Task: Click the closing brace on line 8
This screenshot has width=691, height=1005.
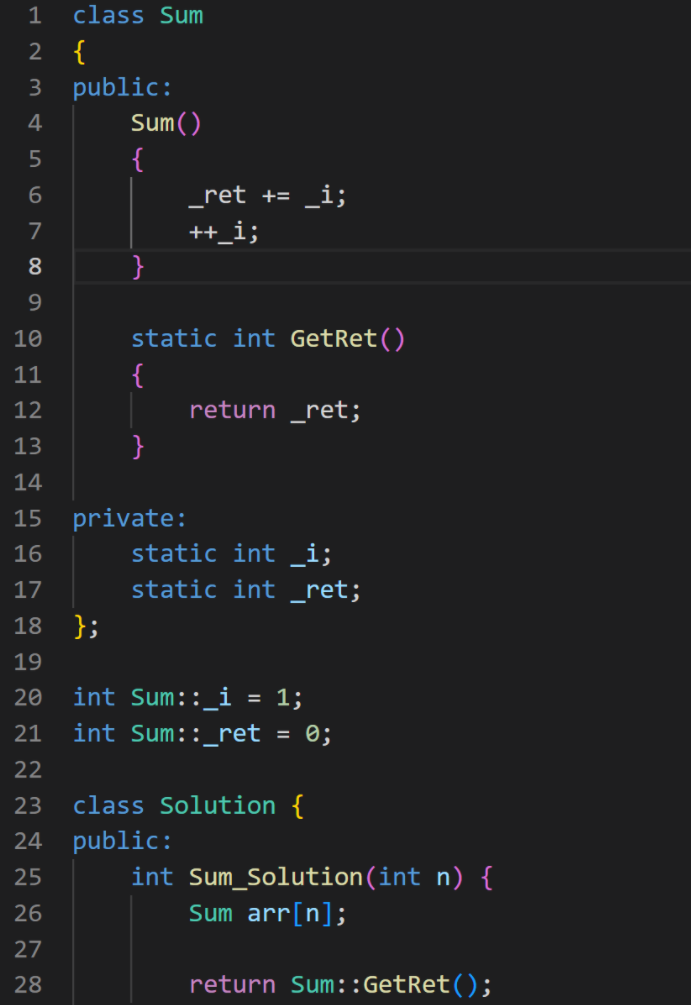Action: tap(138, 267)
